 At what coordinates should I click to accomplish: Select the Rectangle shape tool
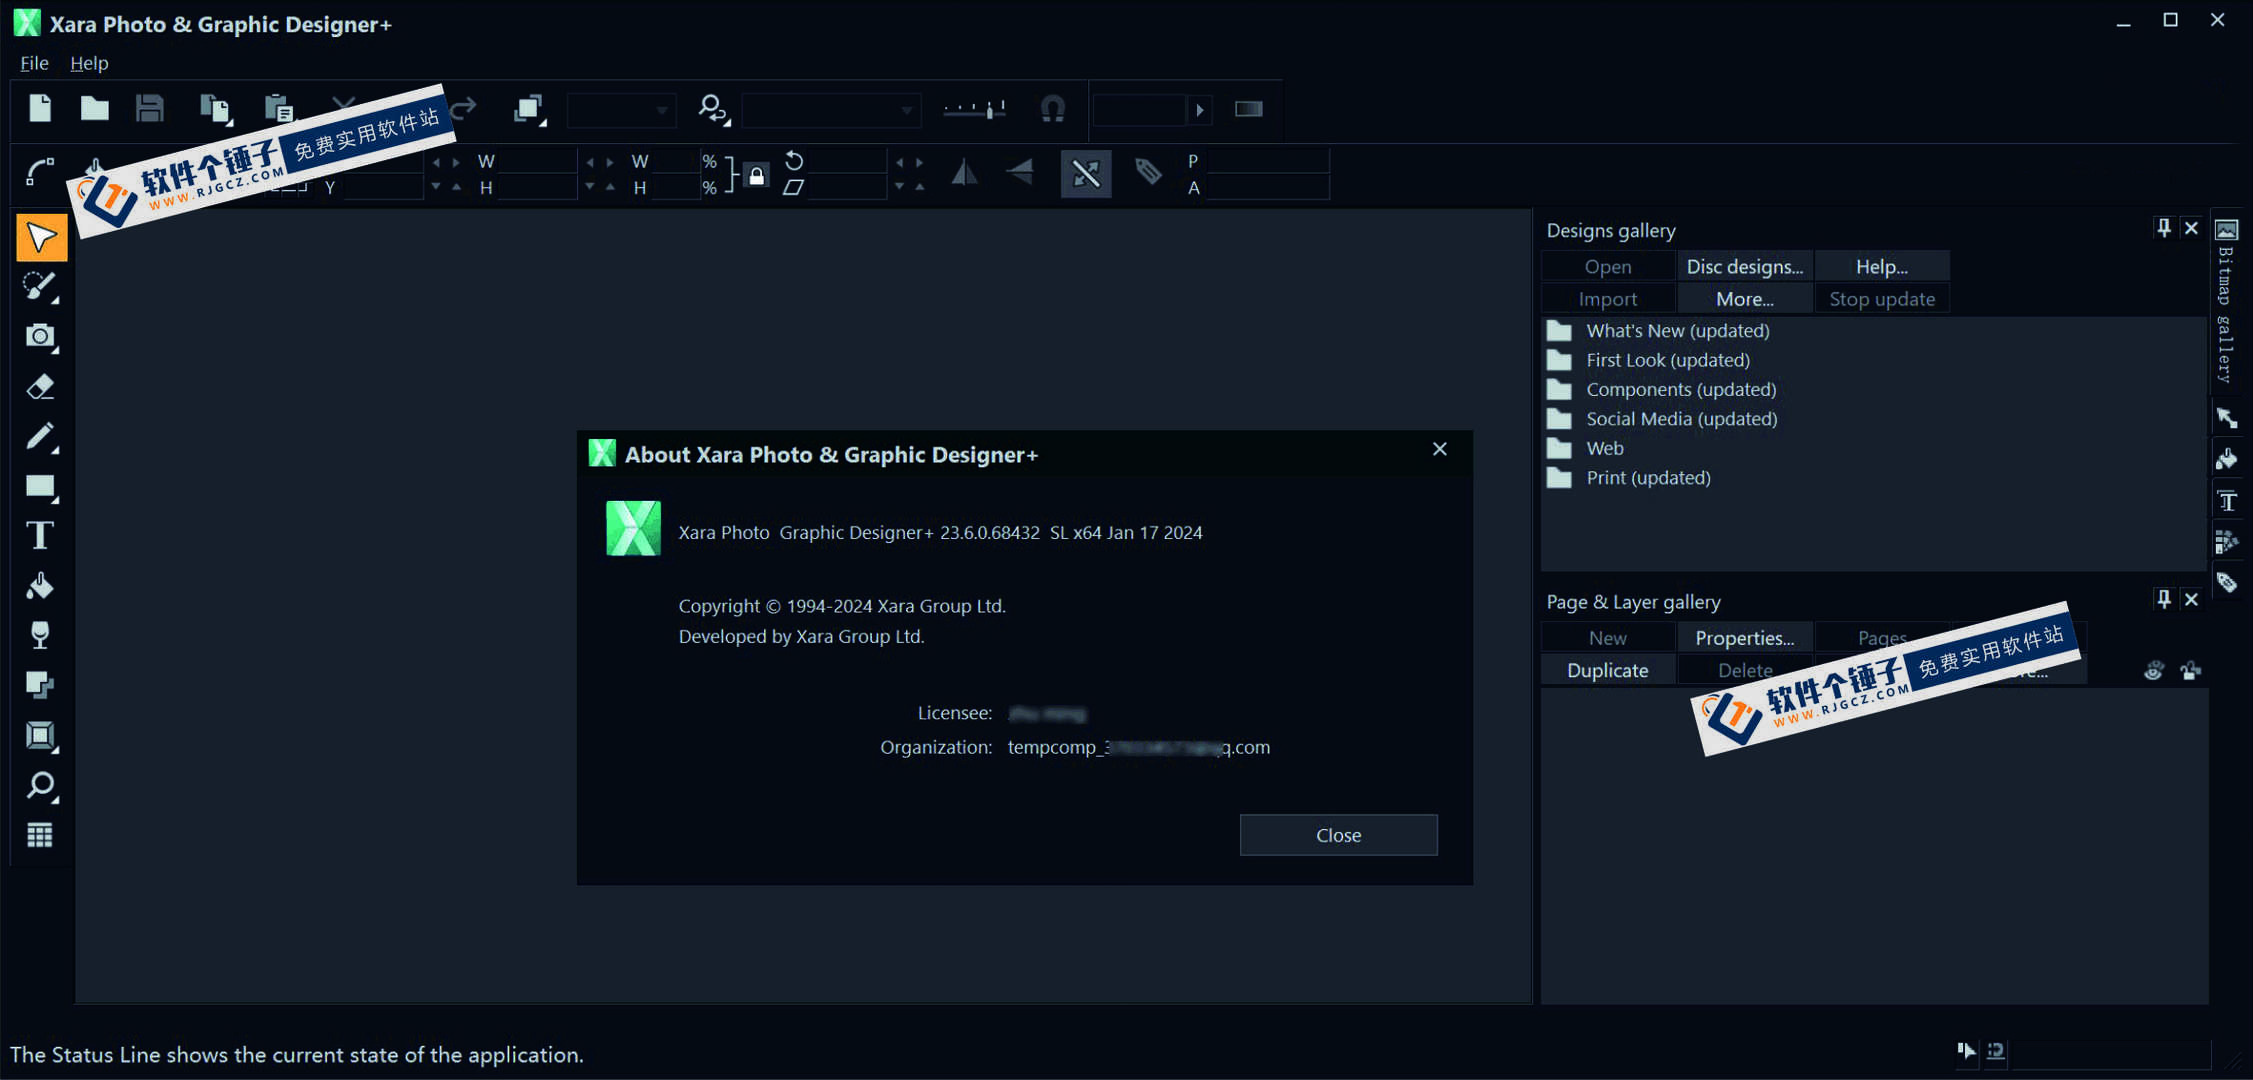point(41,487)
